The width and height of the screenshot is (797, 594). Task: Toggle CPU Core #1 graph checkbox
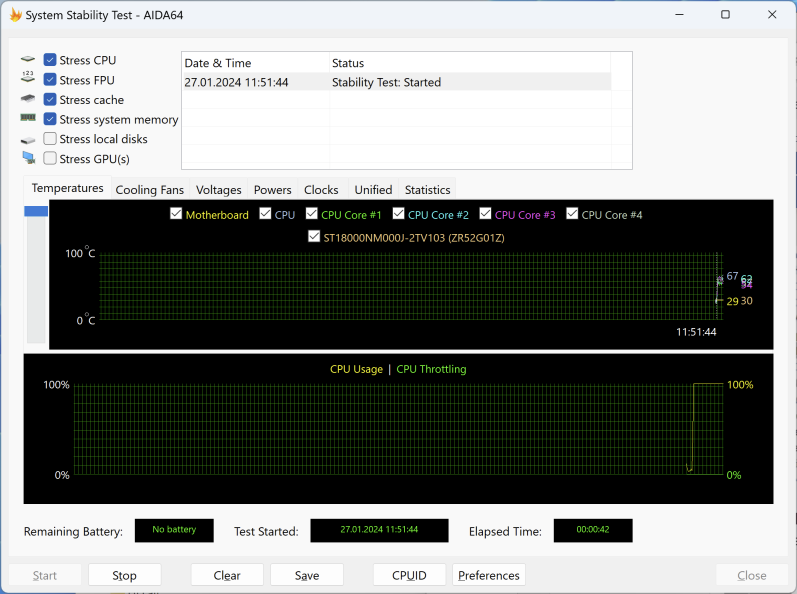coord(312,213)
